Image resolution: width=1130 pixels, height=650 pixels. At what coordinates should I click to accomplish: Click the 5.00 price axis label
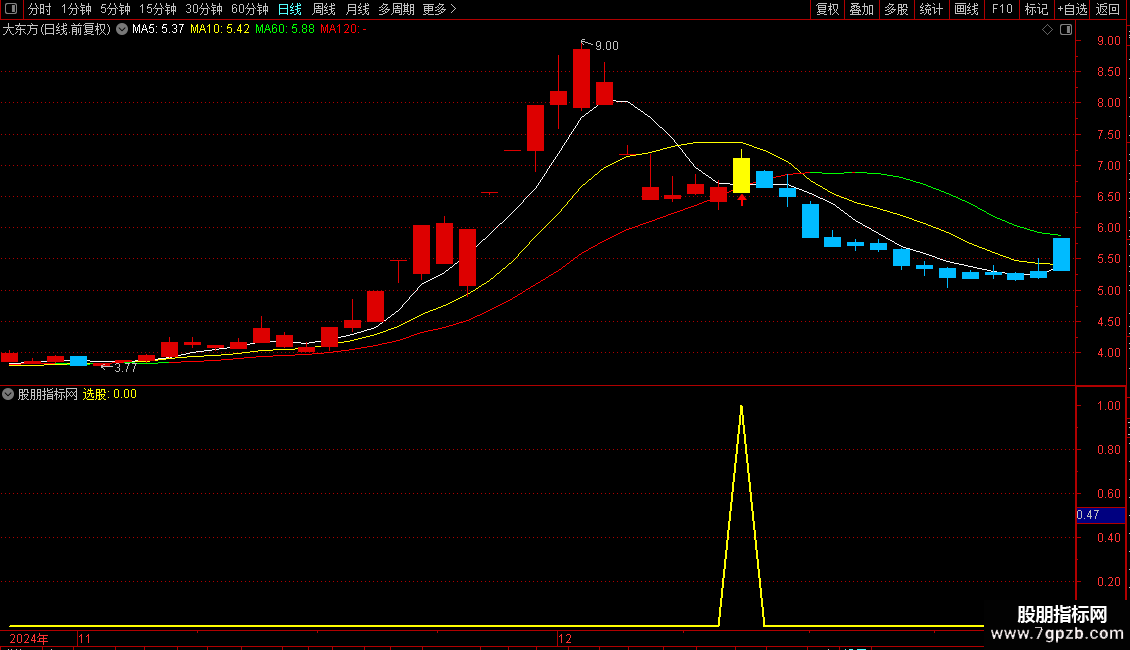coord(1109,291)
